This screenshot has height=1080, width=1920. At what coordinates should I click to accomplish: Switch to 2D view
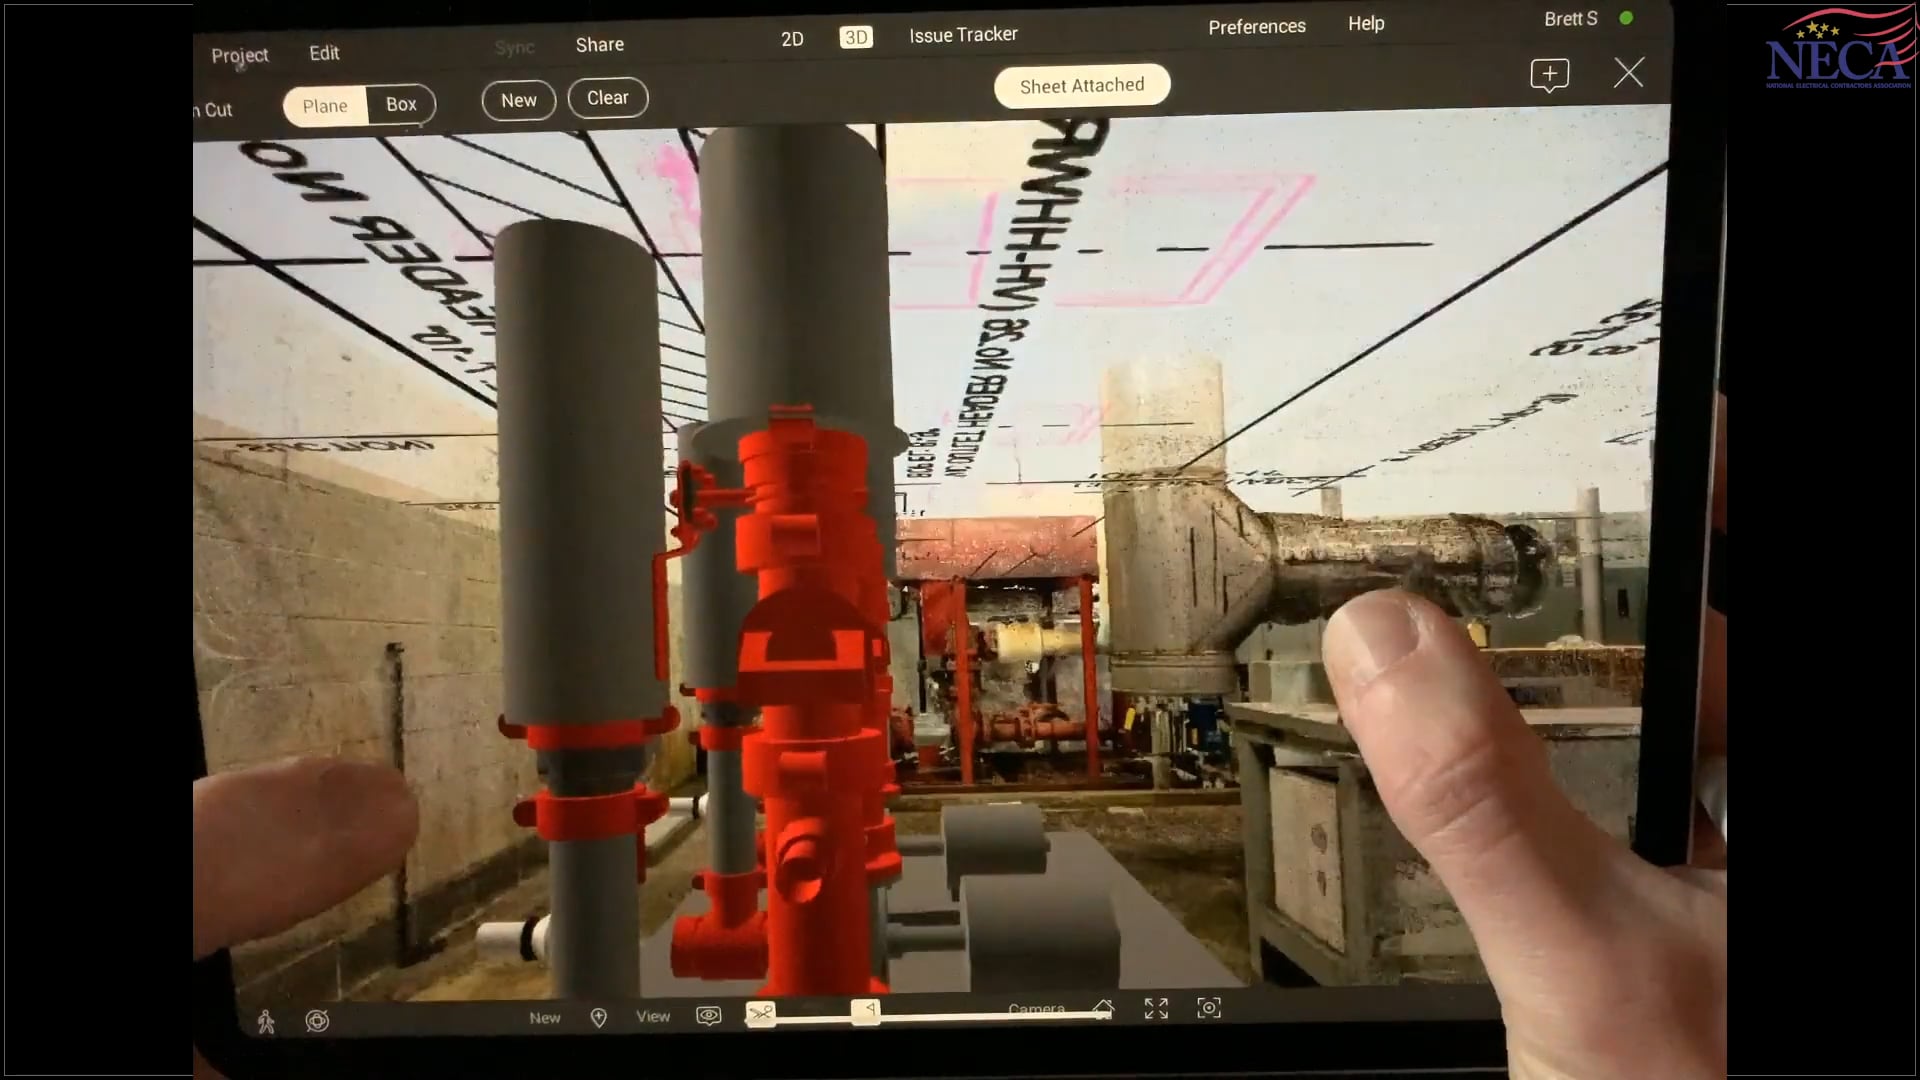pyautogui.click(x=792, y=39)
